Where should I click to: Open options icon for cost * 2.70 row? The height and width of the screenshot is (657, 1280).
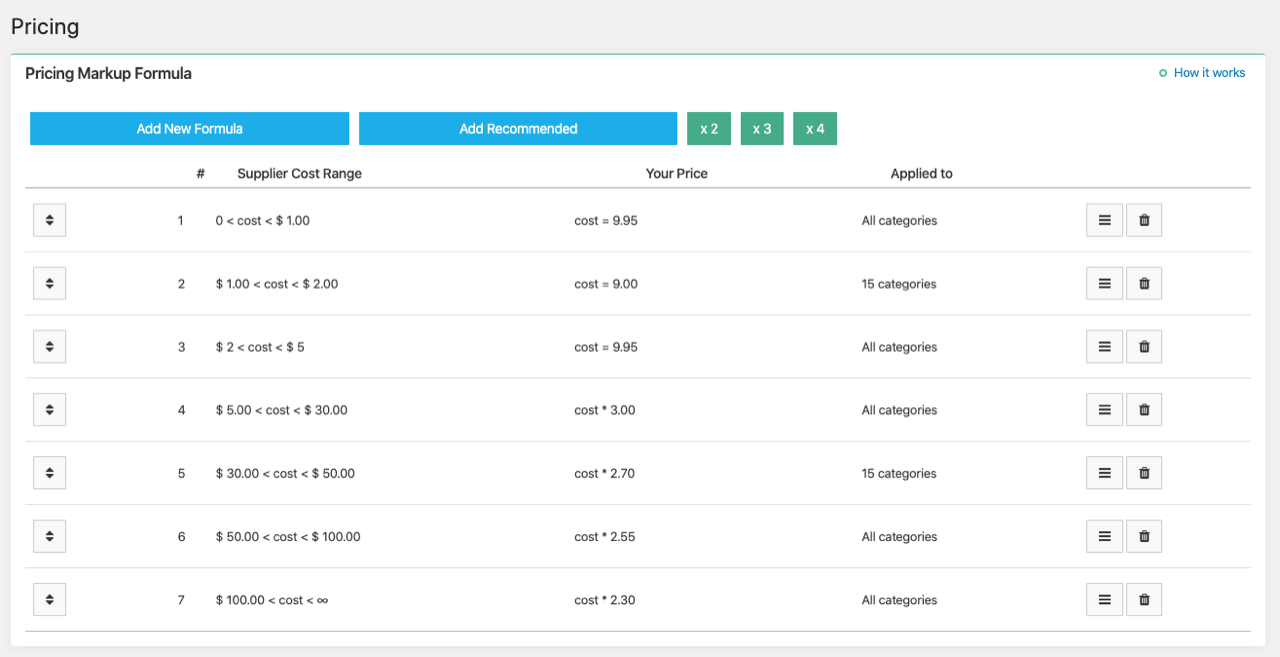click(x=1104, y=474)
